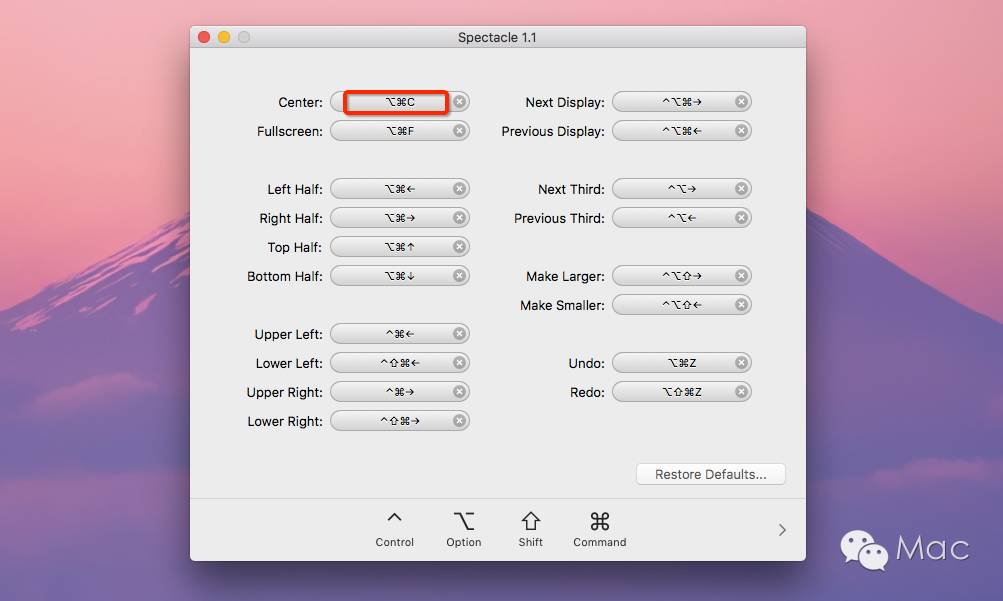Image resolution: width=1003 pixels, height=601 pixels.
Task: Select the Bottom Half shortcut field
Action: pos(400,276)
